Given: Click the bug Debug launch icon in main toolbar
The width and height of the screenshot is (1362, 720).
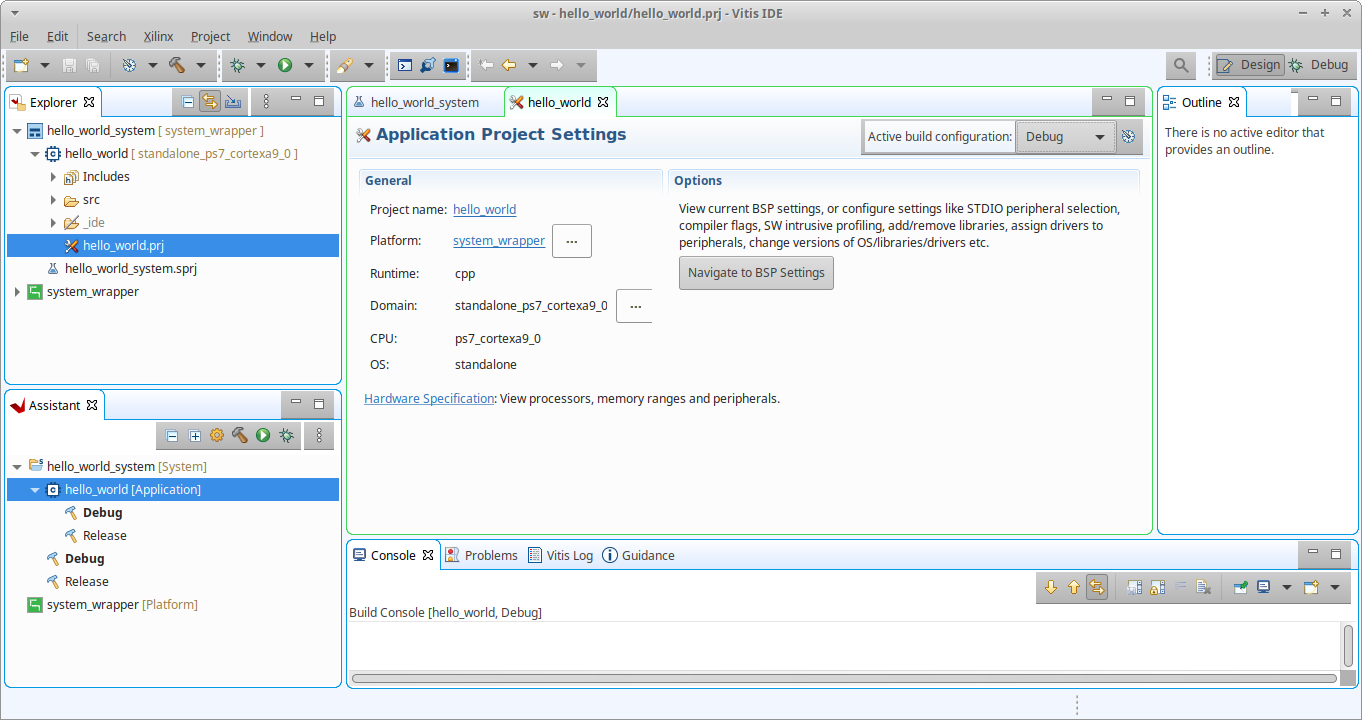Looking at the screenshot, I should coord(237,65).
